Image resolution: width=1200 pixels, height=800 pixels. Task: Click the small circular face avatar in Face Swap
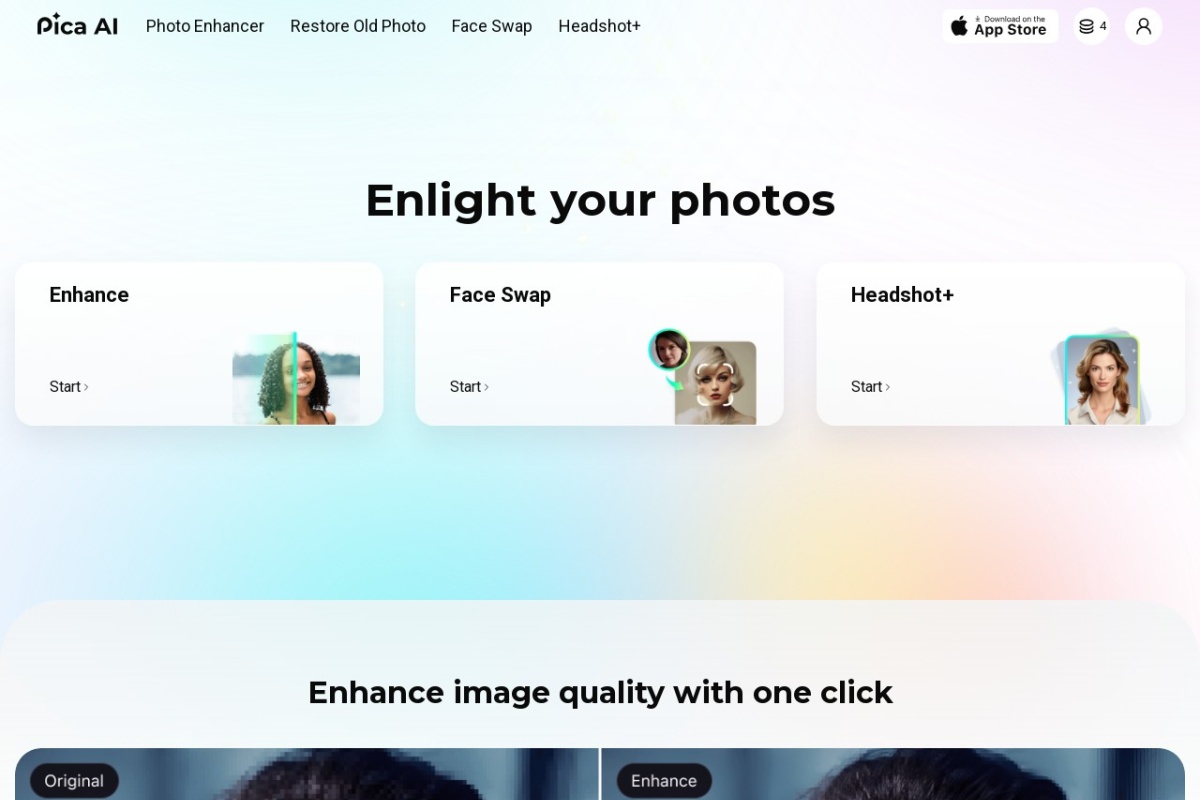pyautogui.click(x=668, y=349)
